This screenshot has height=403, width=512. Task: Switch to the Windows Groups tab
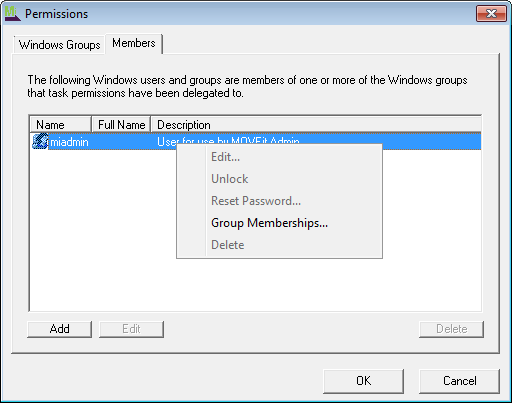pyautogui.click(x=59, y=45)
